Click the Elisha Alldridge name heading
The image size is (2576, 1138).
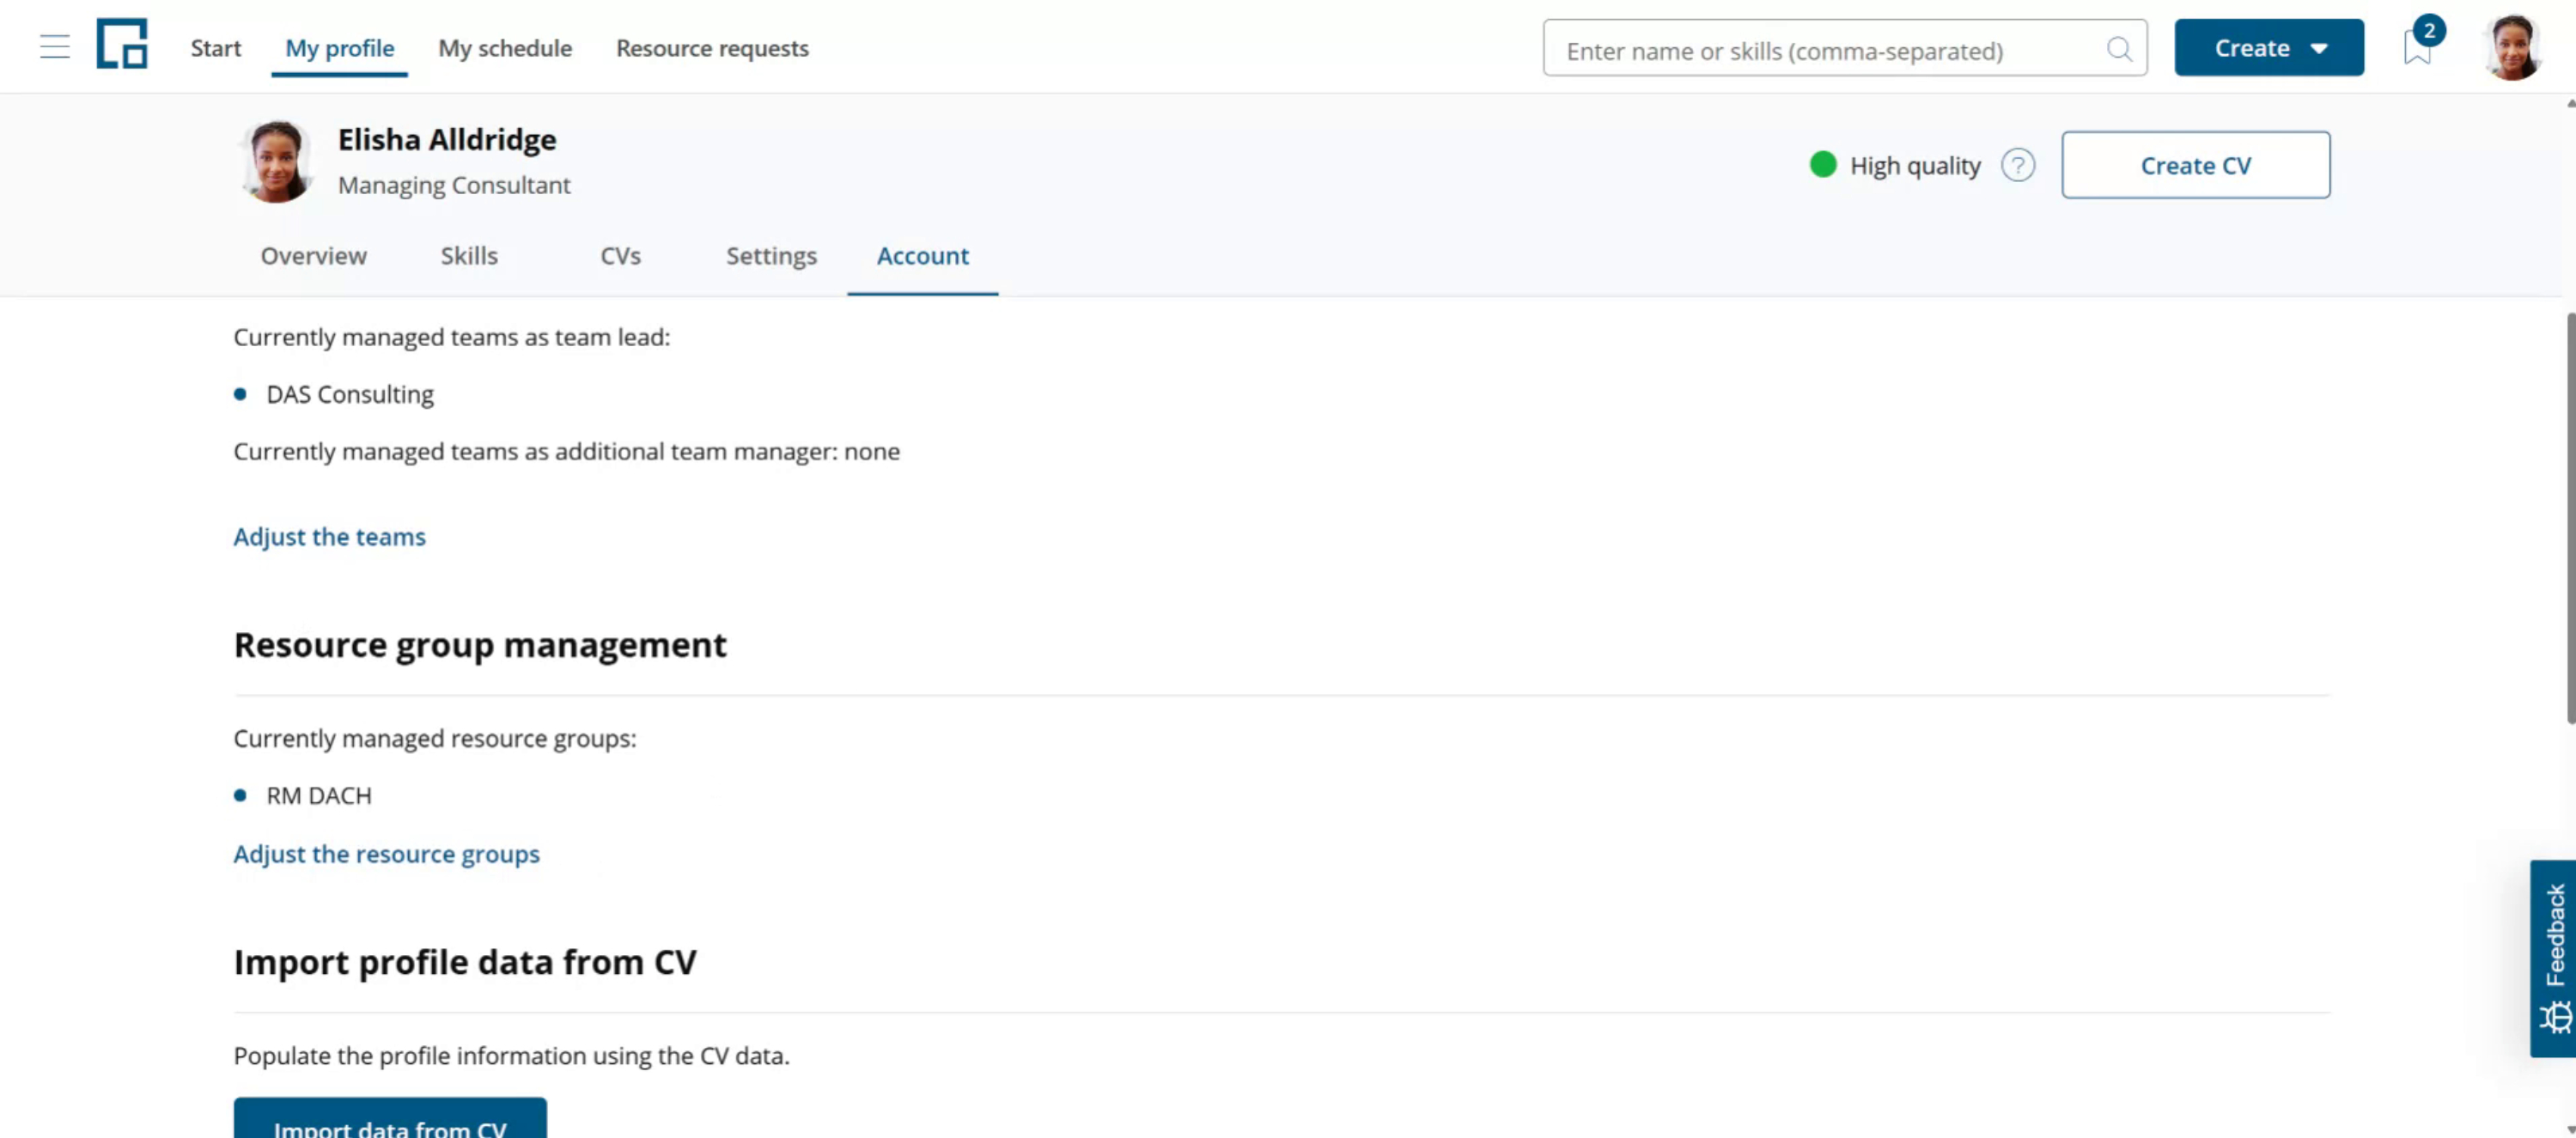tap(447, 139)
